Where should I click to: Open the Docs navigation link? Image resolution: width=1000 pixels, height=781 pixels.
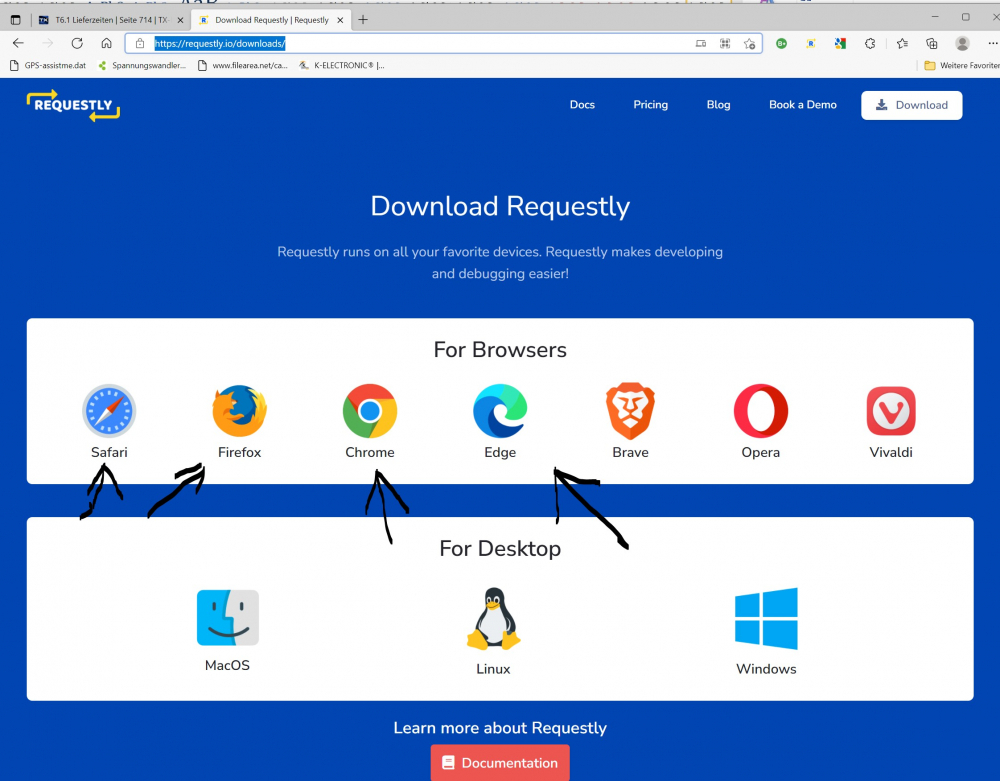[x=582, y=105]
